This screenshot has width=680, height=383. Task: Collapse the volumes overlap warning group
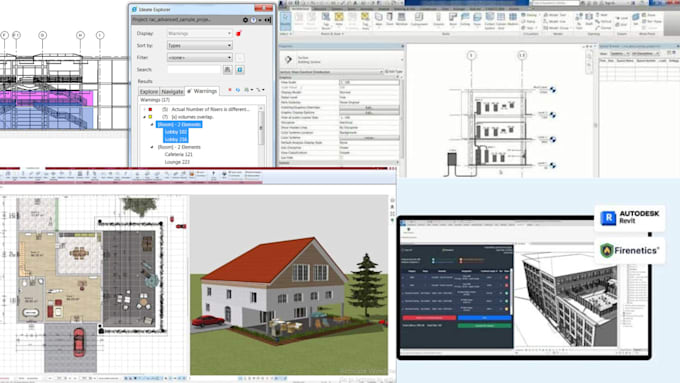click(144, 117)
